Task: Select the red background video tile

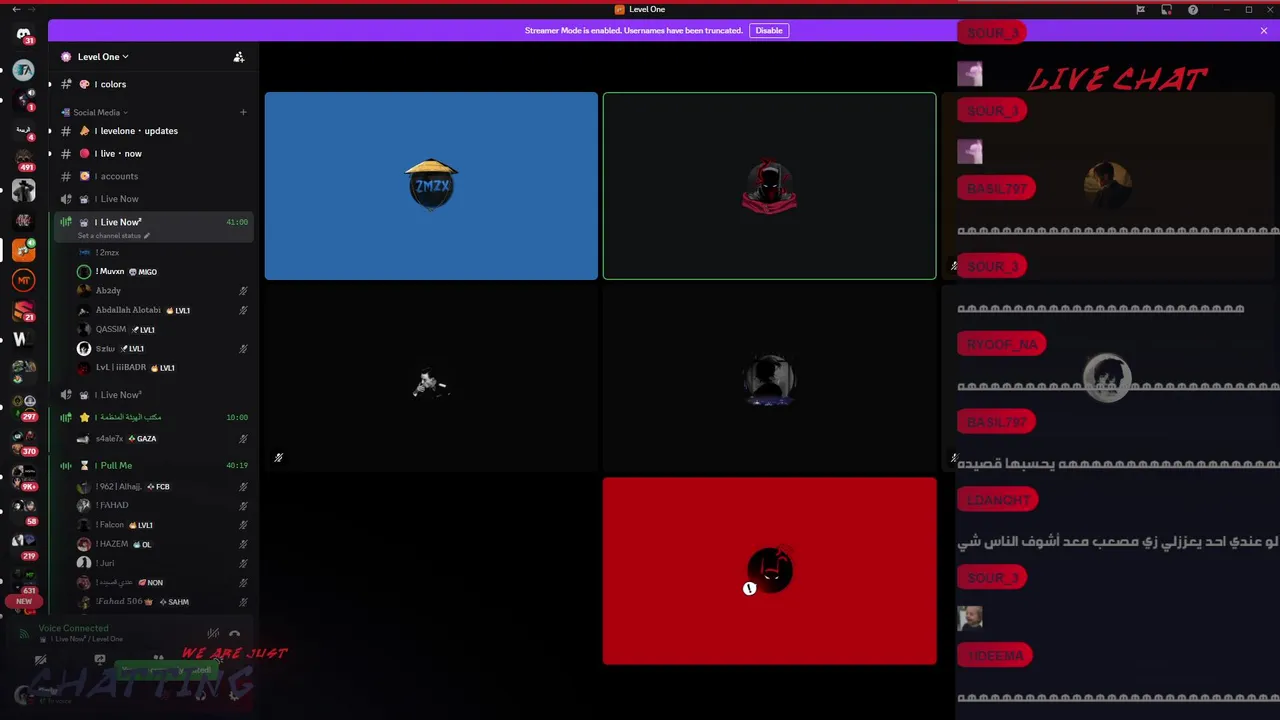Action: click(x=769, y=571)
